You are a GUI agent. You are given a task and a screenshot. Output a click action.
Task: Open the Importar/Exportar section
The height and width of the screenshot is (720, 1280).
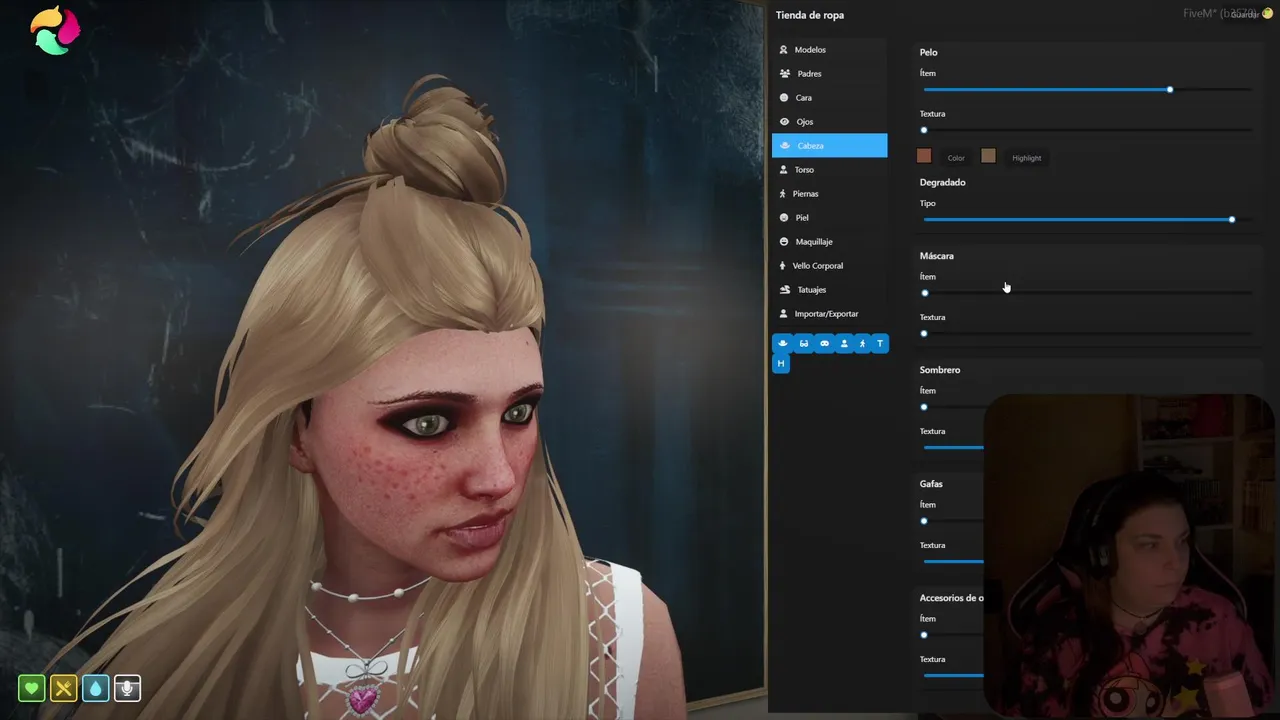(x=829, y=314)
